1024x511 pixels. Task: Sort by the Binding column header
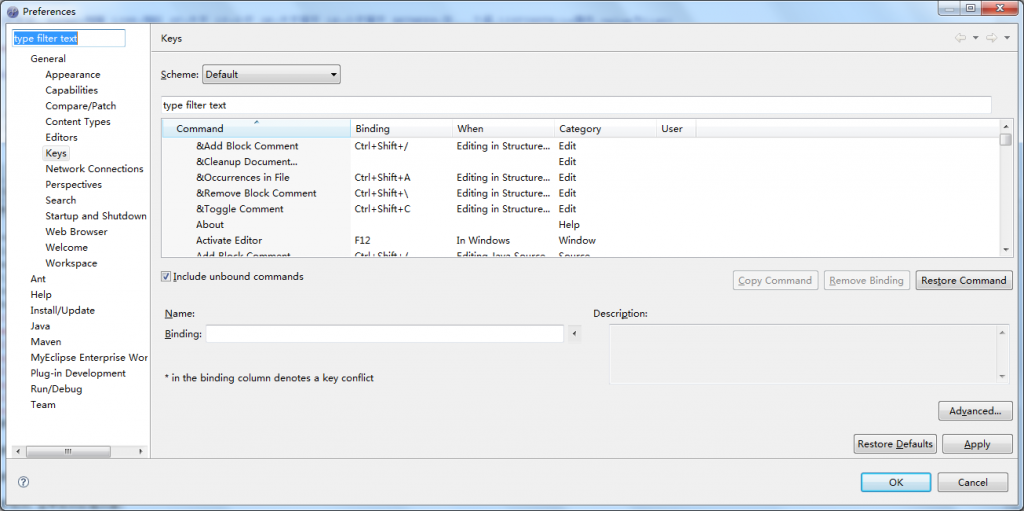(402, 129)
